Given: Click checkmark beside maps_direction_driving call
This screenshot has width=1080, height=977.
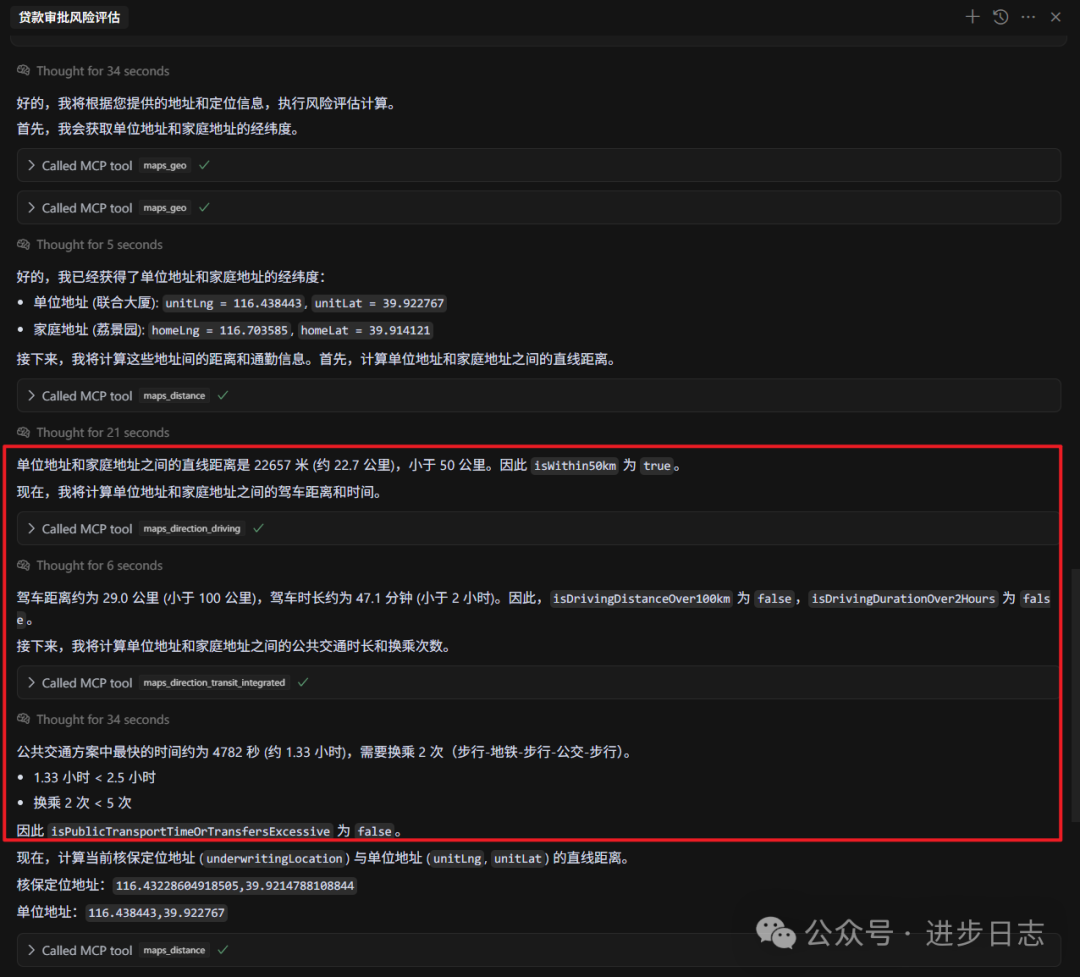Looking at the screenshot, I should 258,528.
